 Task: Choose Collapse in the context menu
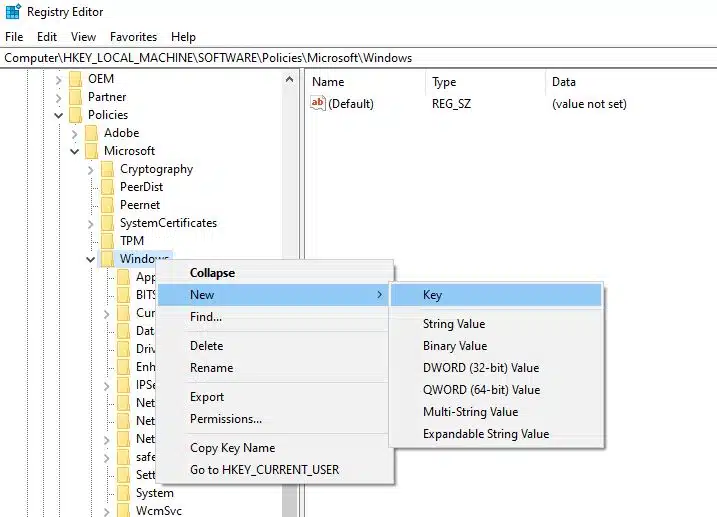point(275,273)
